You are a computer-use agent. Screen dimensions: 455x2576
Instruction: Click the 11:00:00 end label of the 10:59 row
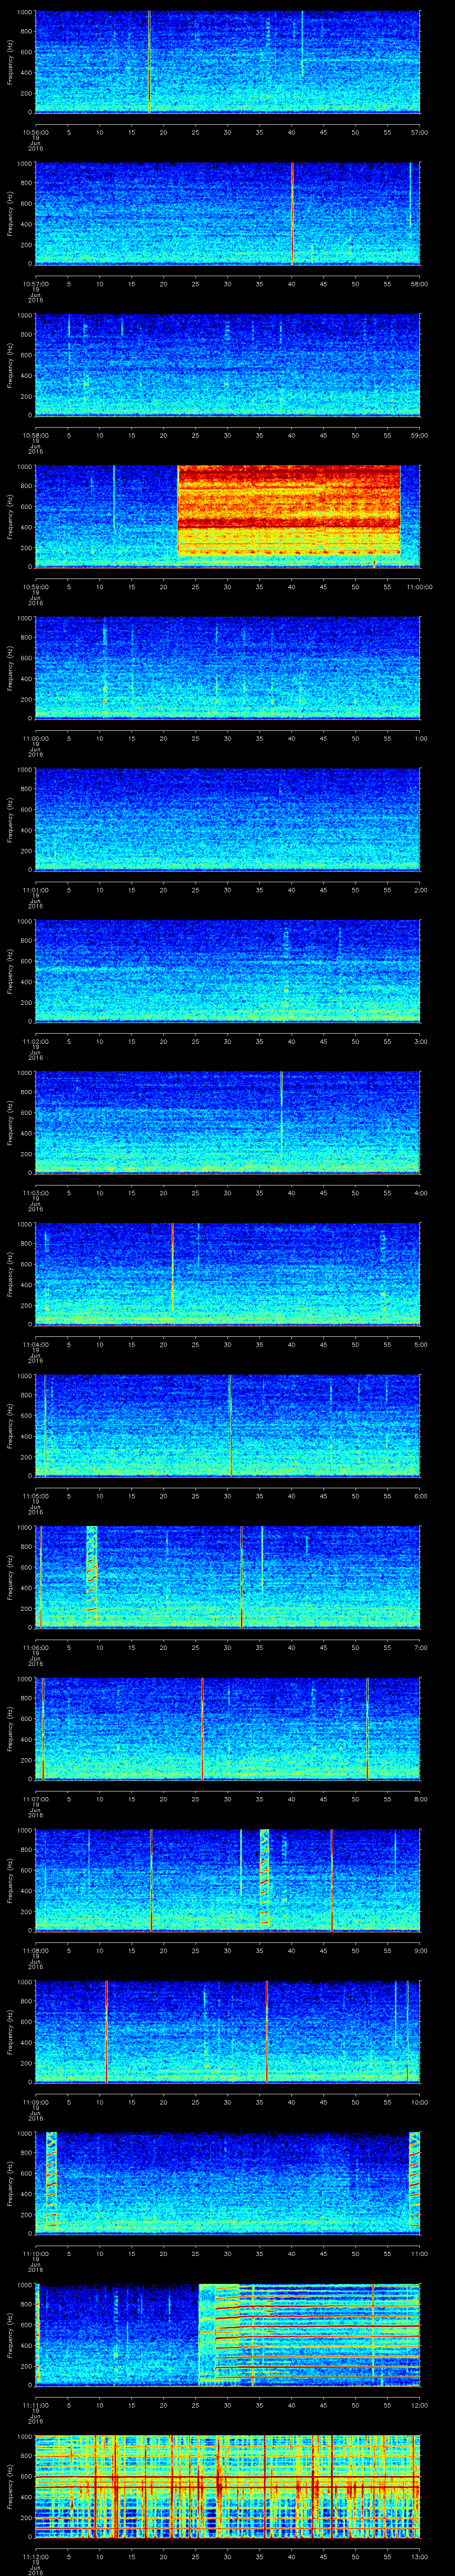(420, 587)
